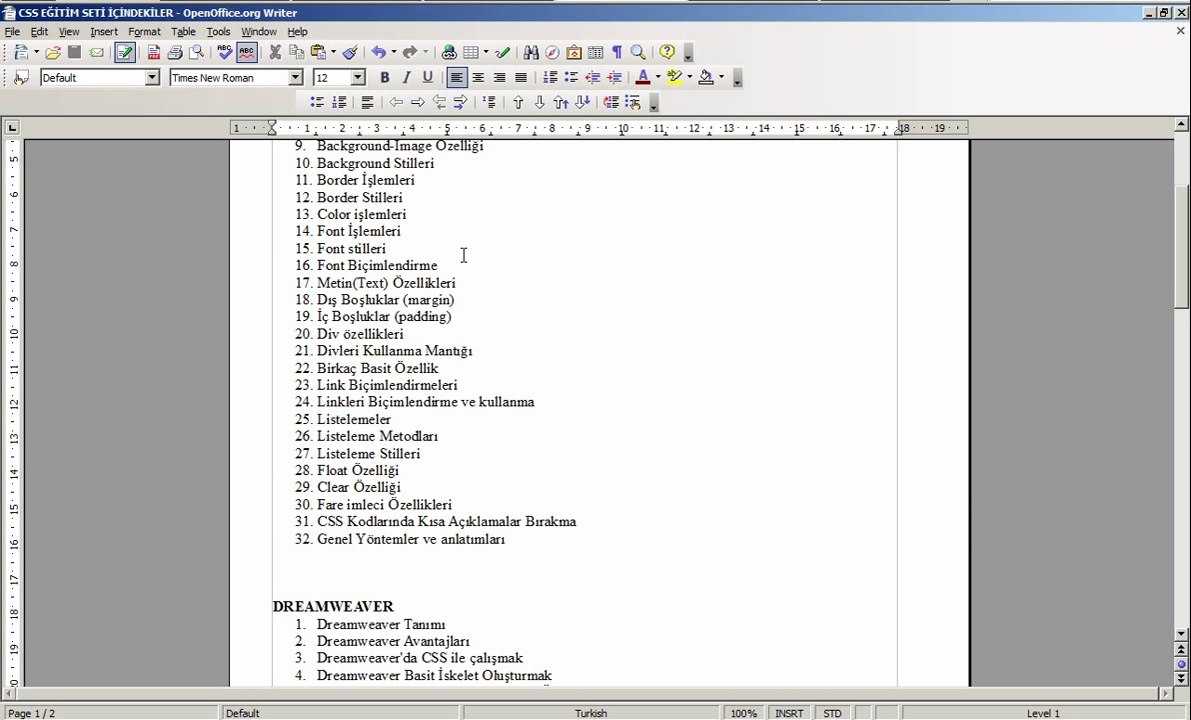
Task: Toggle Bullets On/Off in formatting toolbar
Action: pyautogui.click(x=571, y=77)
